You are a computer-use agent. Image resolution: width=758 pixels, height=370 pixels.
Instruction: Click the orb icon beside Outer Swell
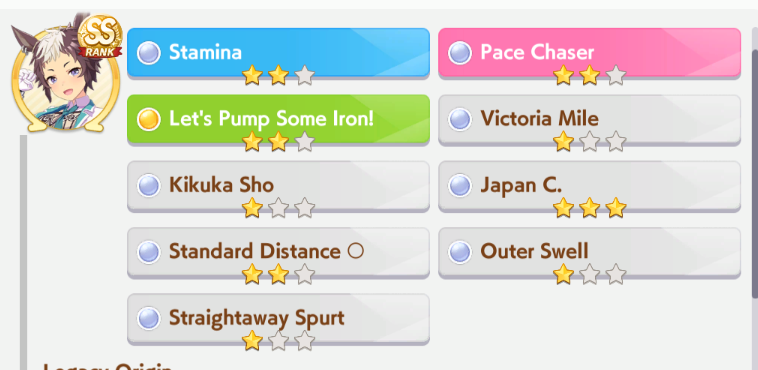(460, 252)
